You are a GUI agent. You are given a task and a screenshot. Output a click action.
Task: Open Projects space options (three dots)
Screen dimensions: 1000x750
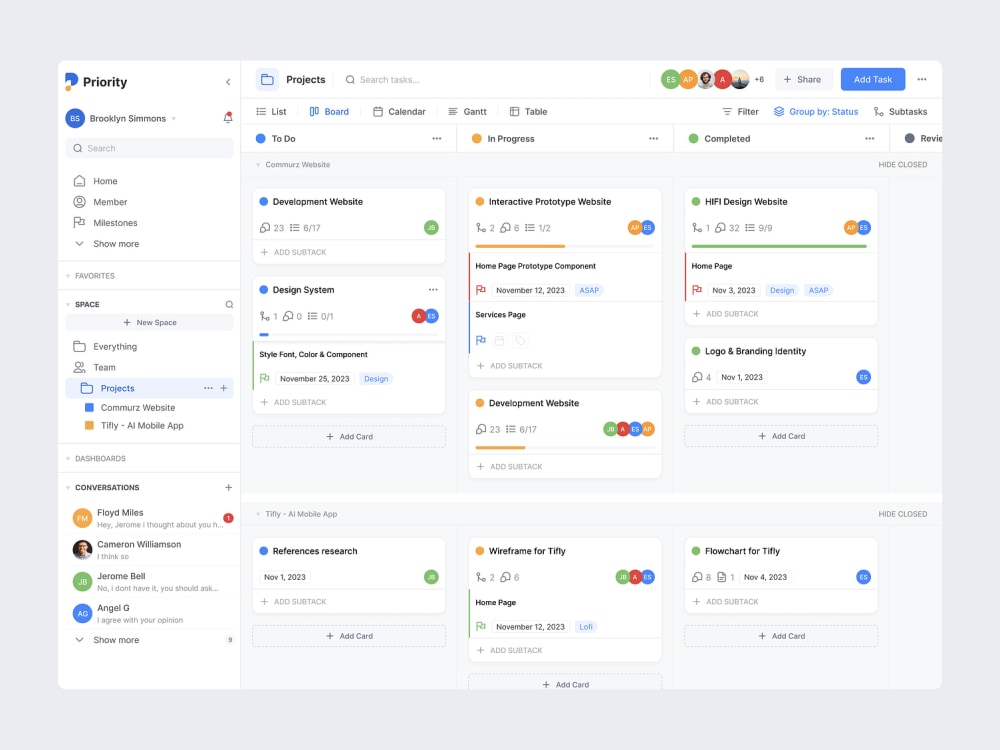[209, 388]
